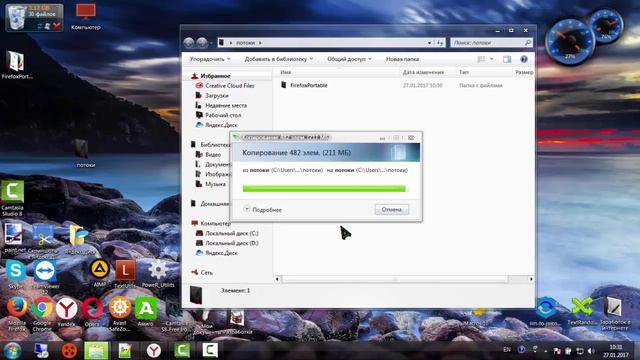Select the Yandex browser desktop icon

point(66,312)
